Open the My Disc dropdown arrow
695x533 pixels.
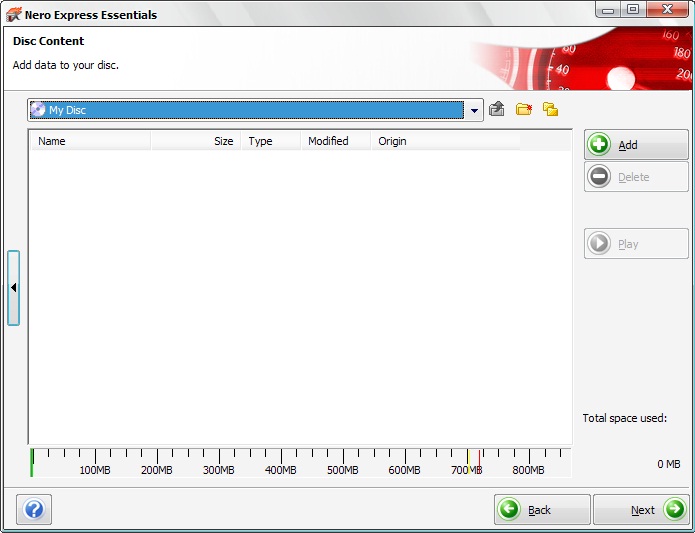point(474,110)
